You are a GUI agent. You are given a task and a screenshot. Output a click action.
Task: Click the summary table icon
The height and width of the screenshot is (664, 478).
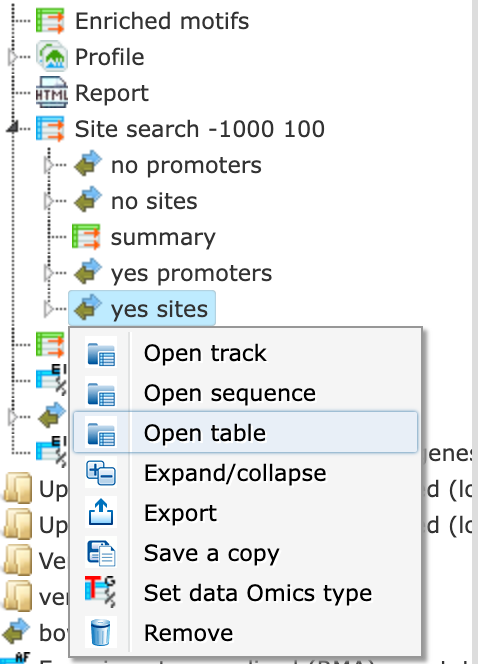(86, 237)
